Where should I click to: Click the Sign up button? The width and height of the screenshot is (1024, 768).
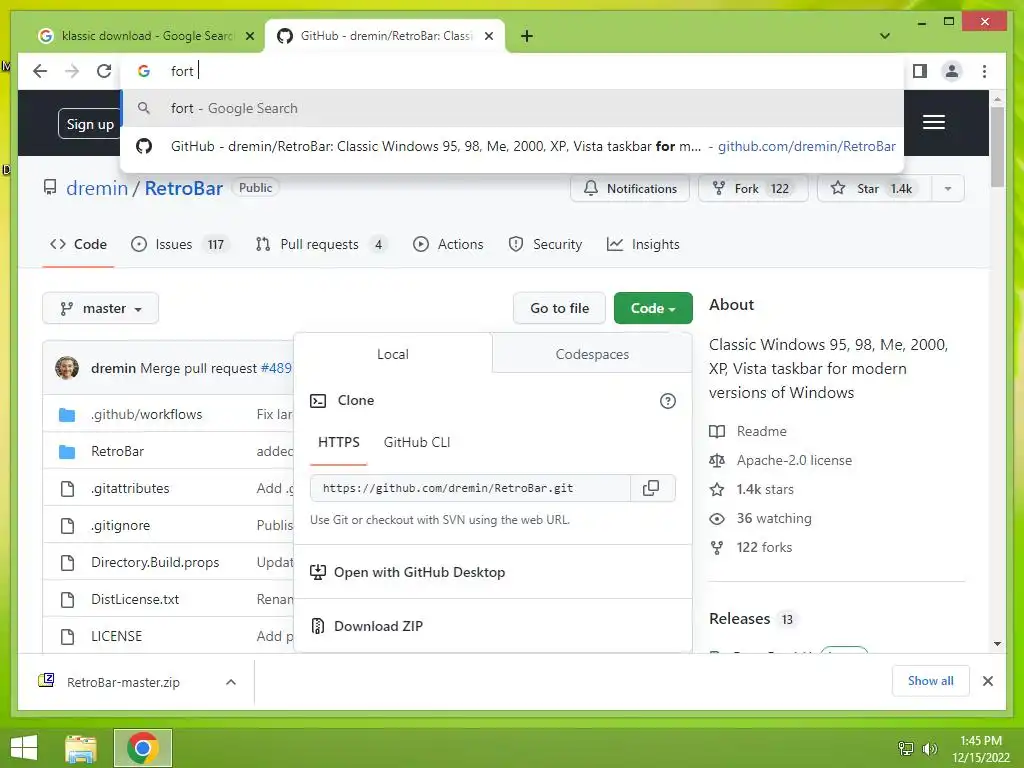[x=89, y=124]
